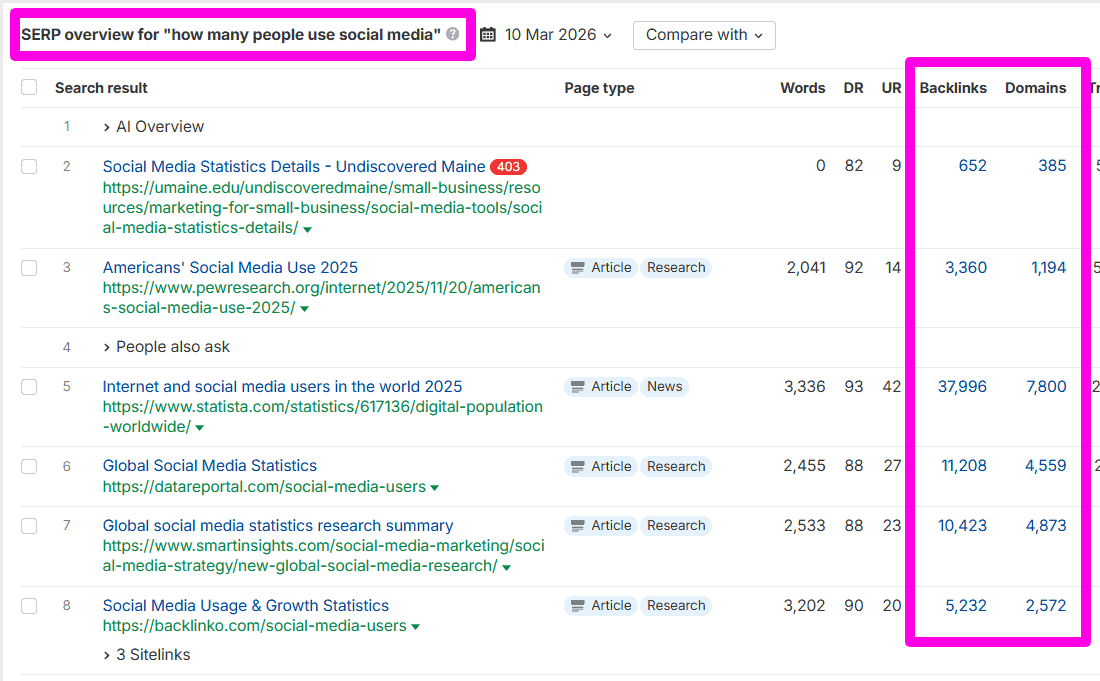Screen dimensions: 1100x681
Task: Open Global social media statistics research summary link
Action: pyautogui.click(x=278, y=526)
